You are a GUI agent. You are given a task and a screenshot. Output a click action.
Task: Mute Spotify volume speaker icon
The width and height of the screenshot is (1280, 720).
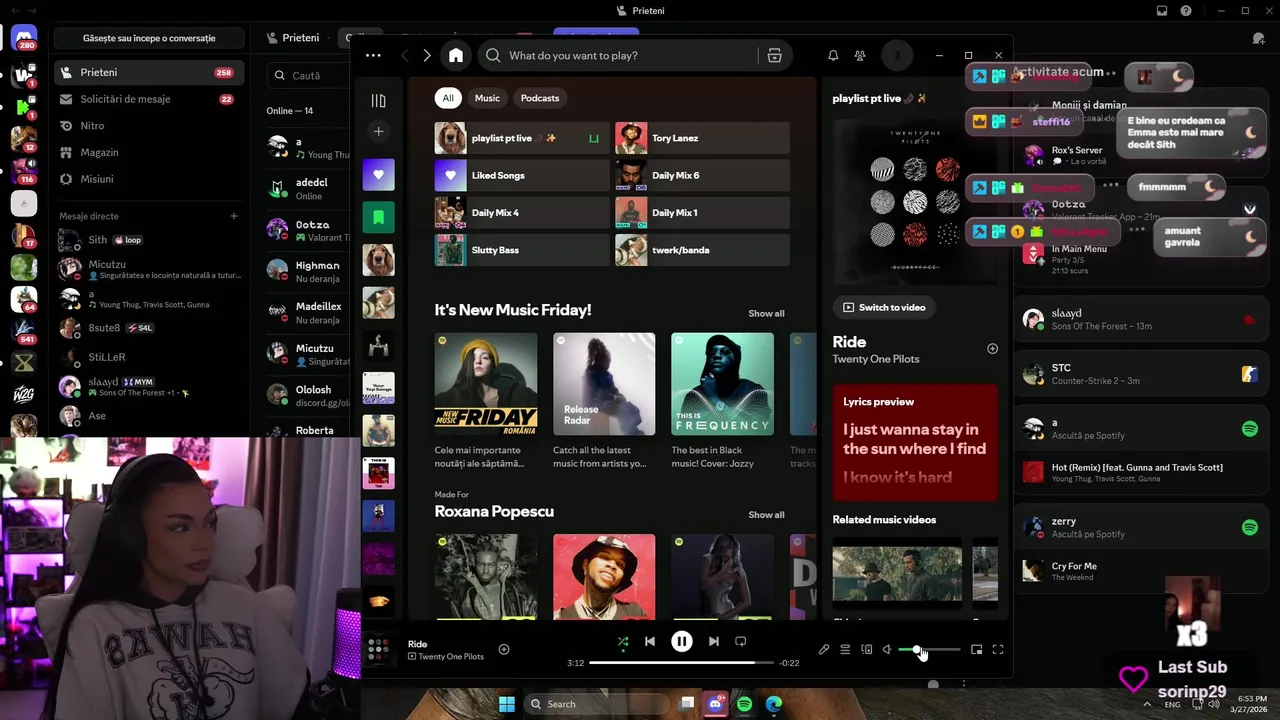887,649
